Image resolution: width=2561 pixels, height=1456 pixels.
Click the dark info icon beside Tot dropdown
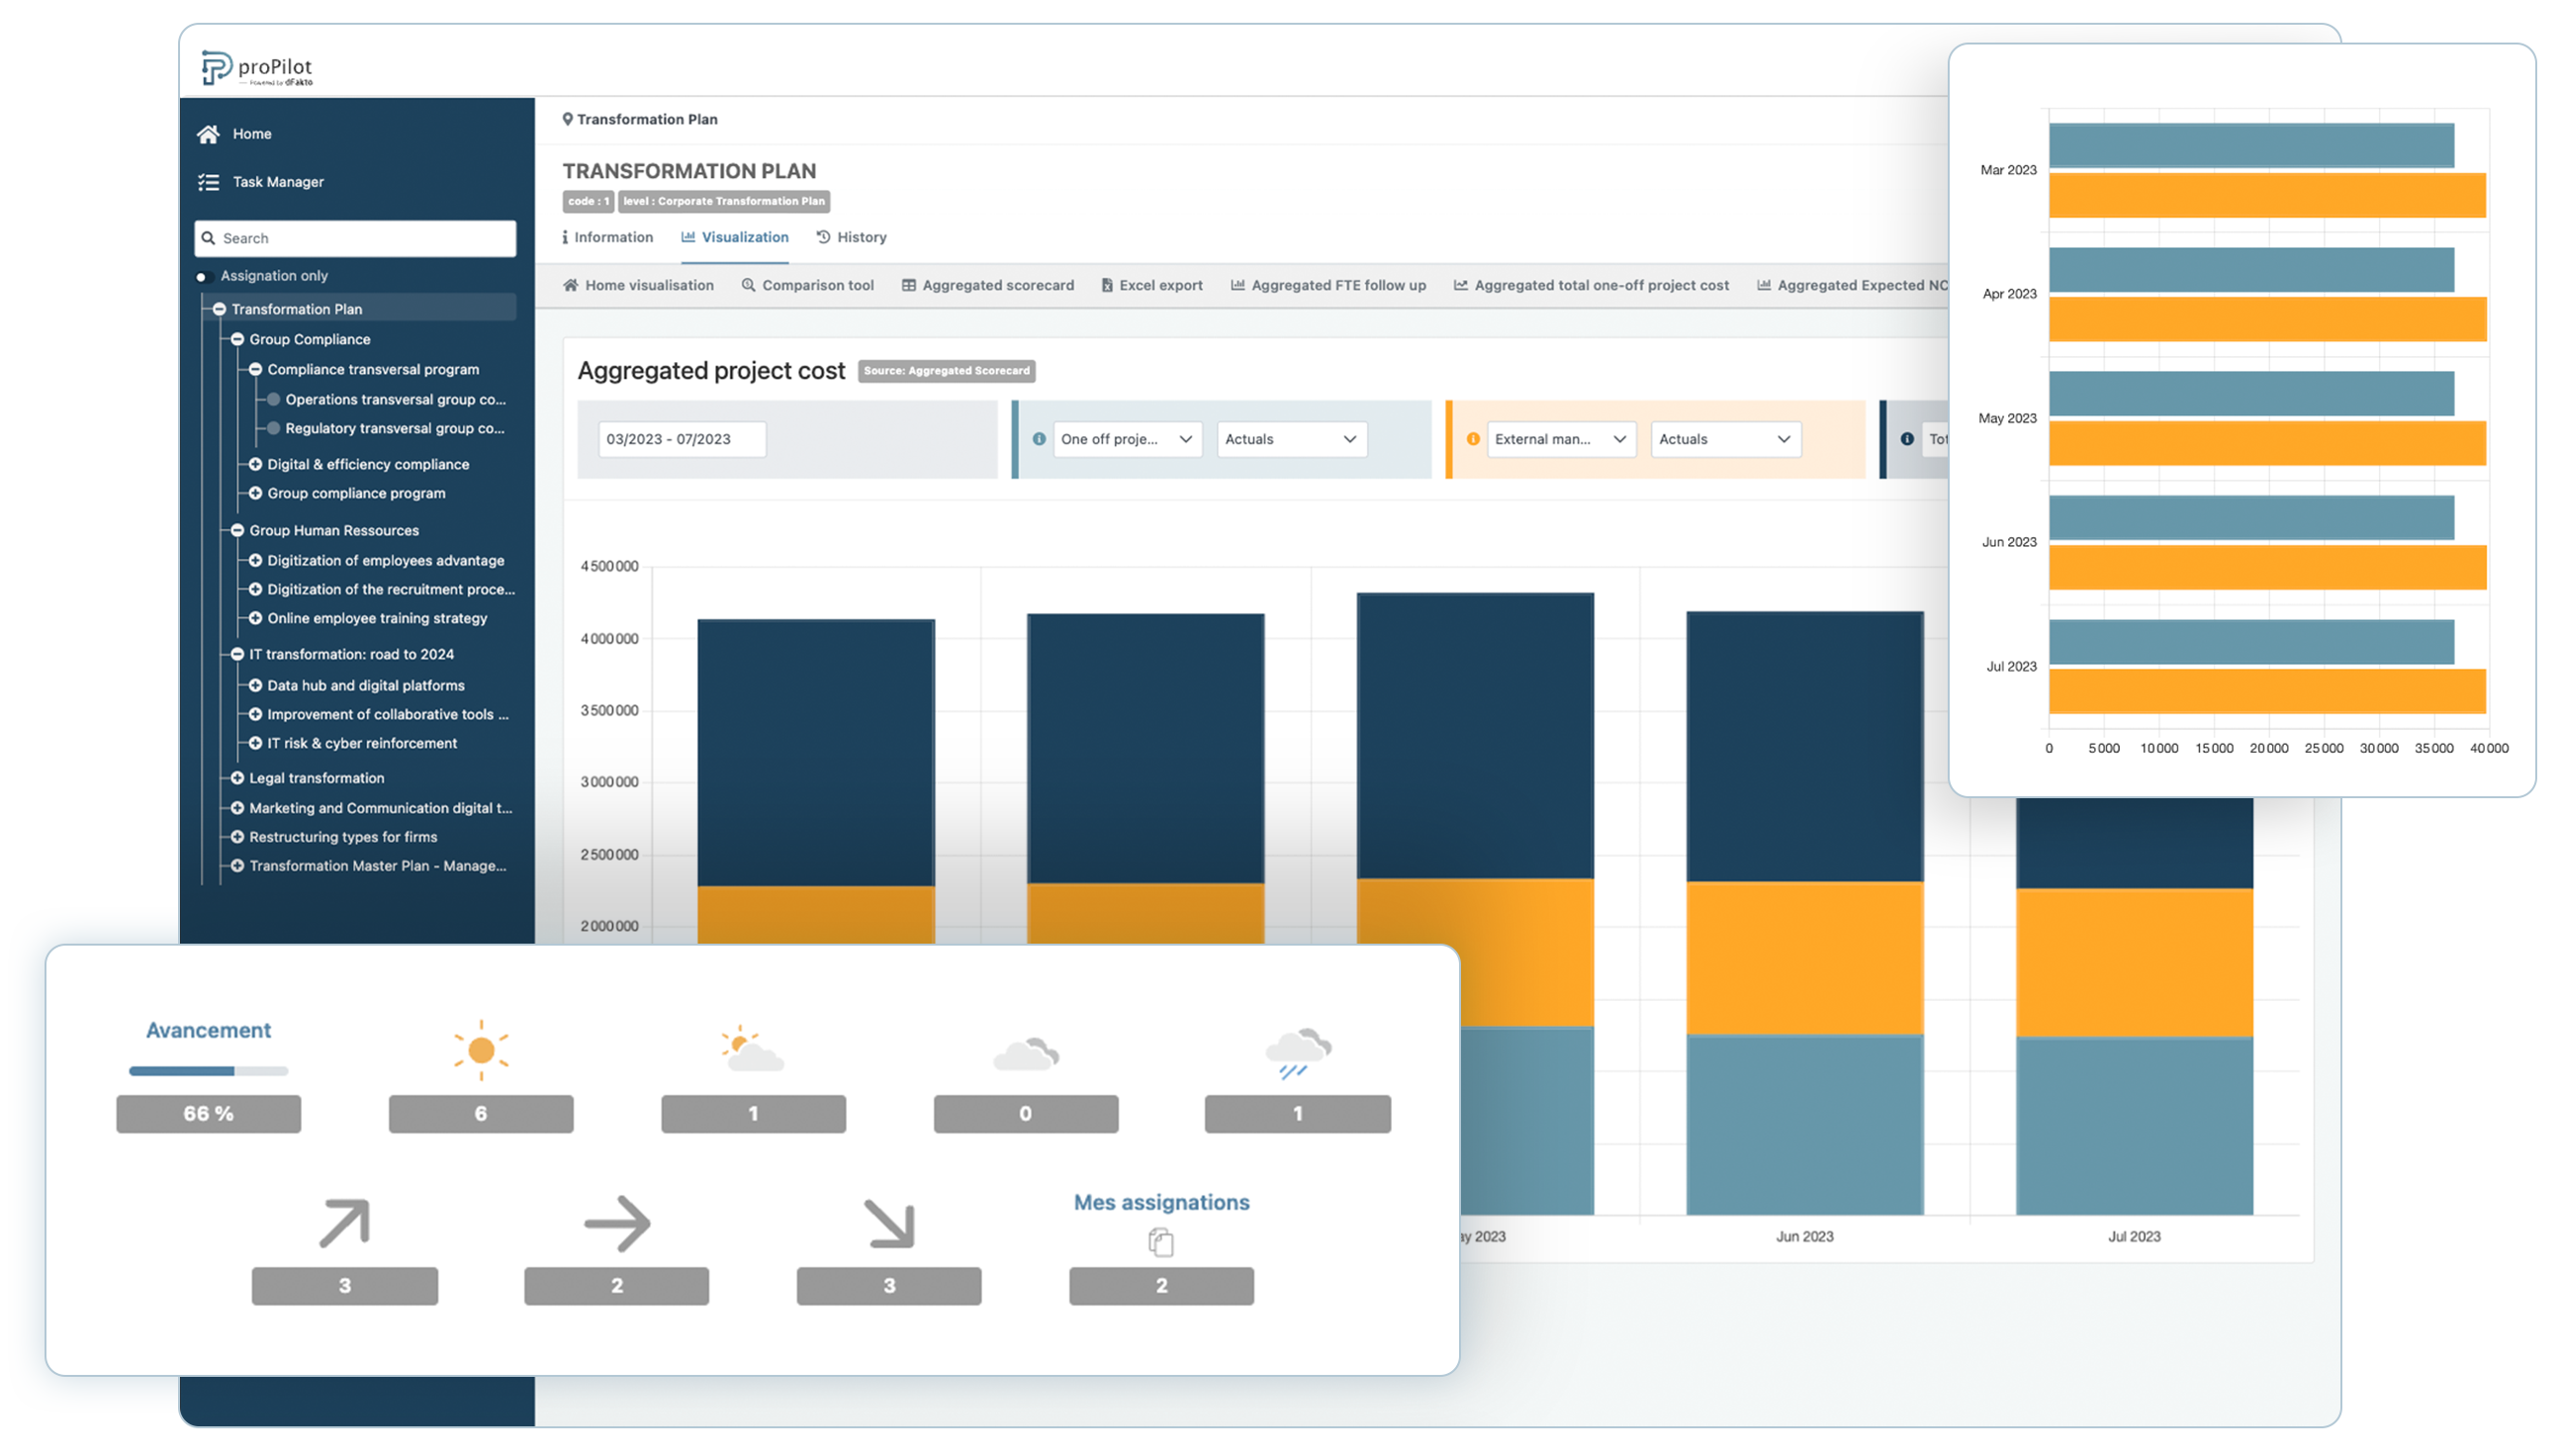click(1906, 439)
